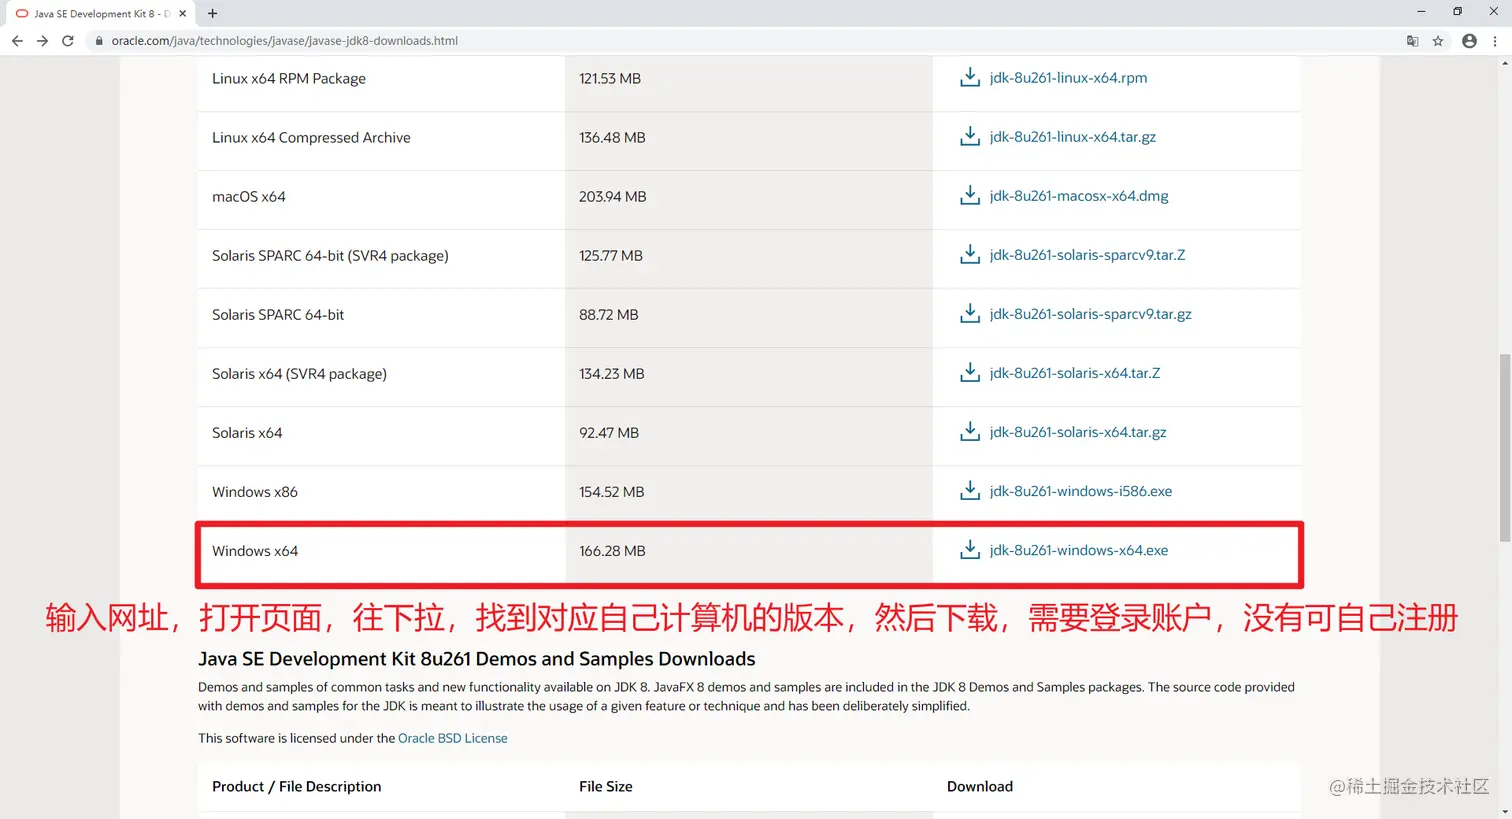Screen dimensions: 1512x819
Task: Open the Chrome profile account icon
Action: pos(1469,41)
